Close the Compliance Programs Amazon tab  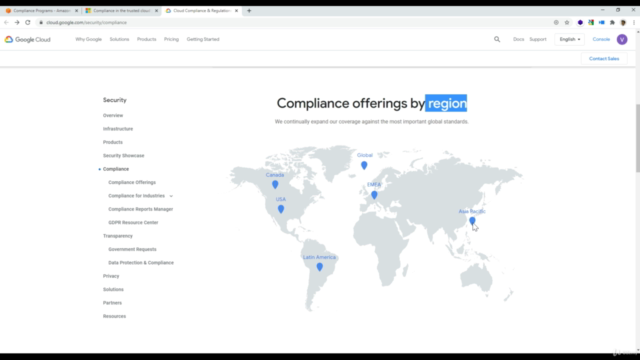[x=76, y=11]
